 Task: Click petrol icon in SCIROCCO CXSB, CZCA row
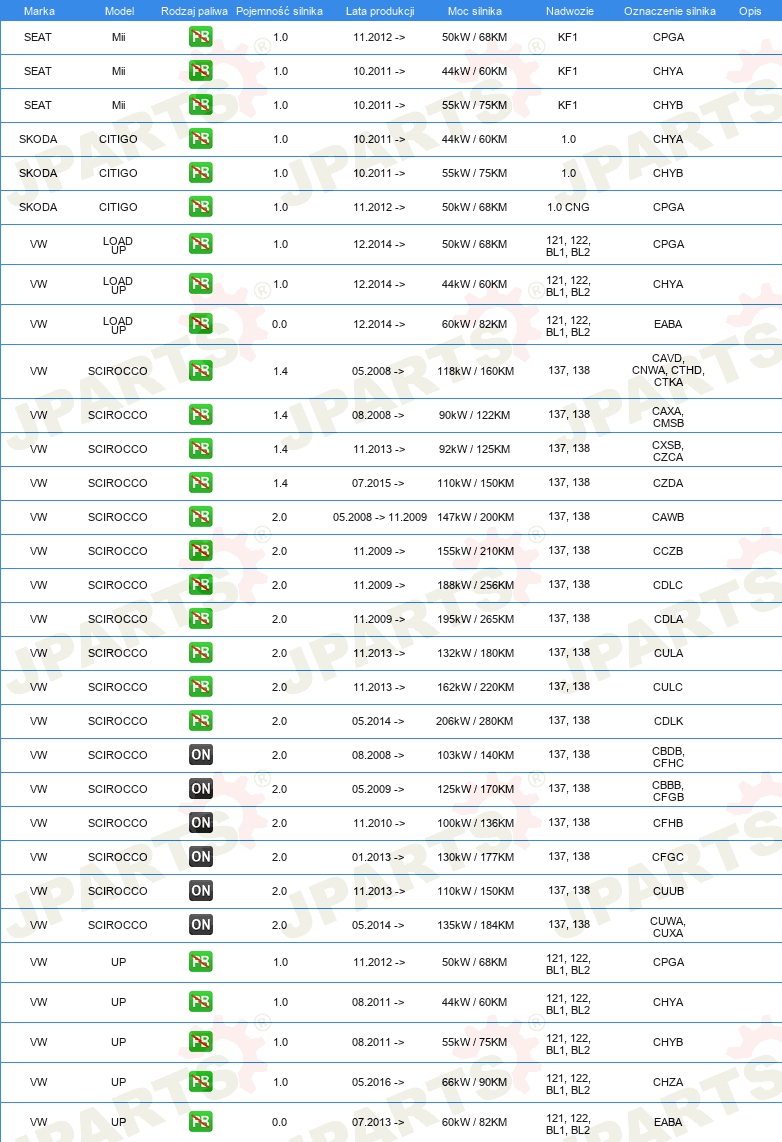[200, 449]
